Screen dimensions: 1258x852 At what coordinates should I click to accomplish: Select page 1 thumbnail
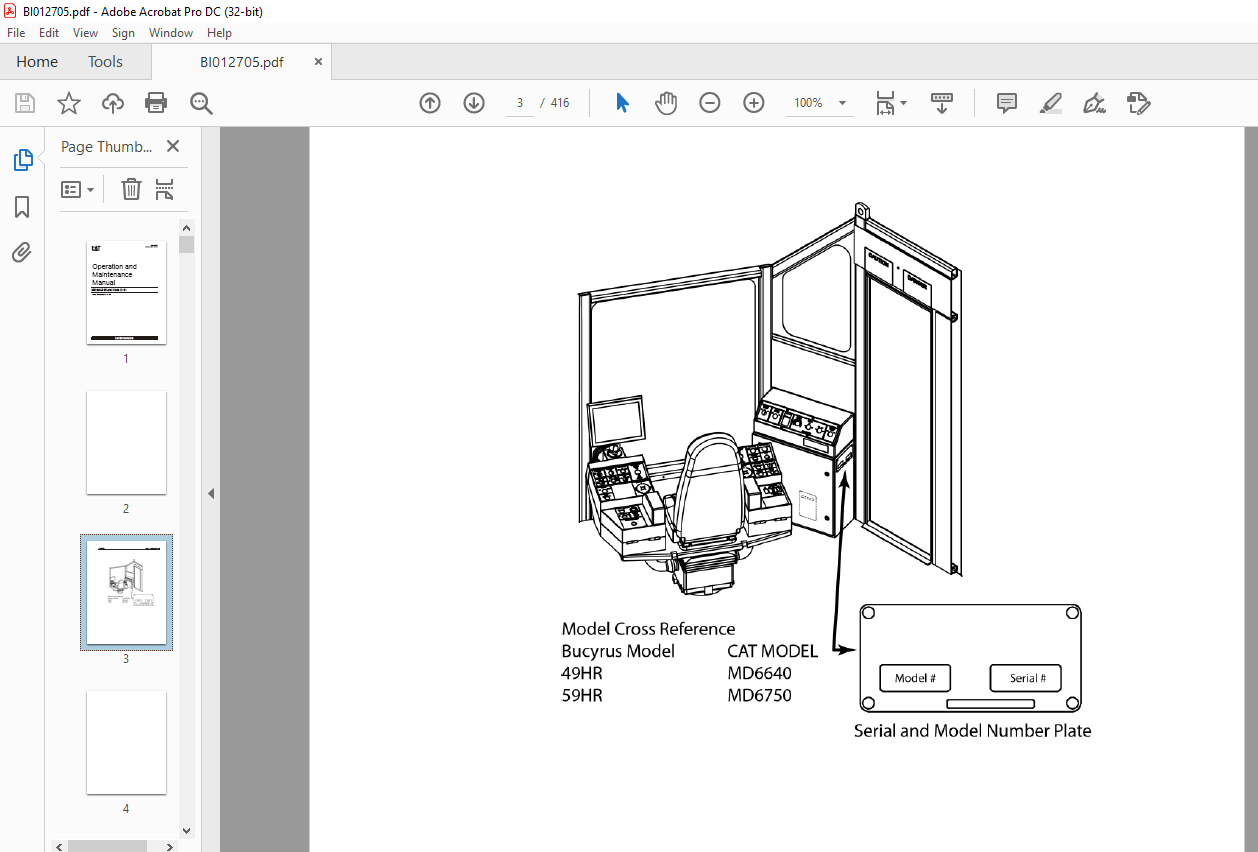[x=126, y=293]
